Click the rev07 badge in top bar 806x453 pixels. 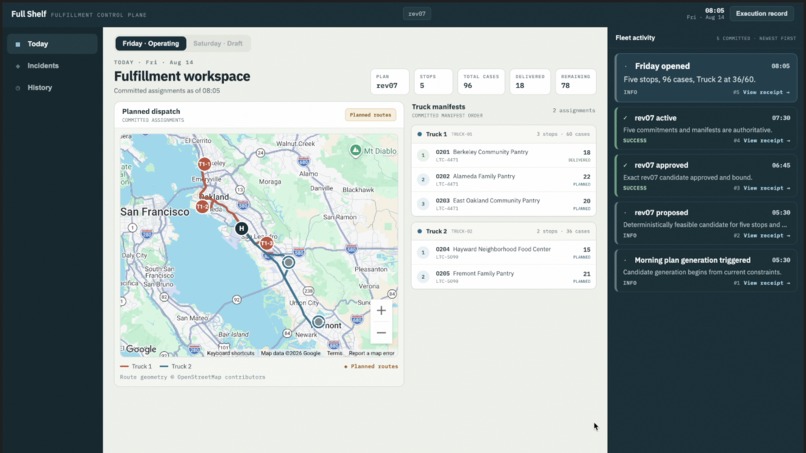417,14
